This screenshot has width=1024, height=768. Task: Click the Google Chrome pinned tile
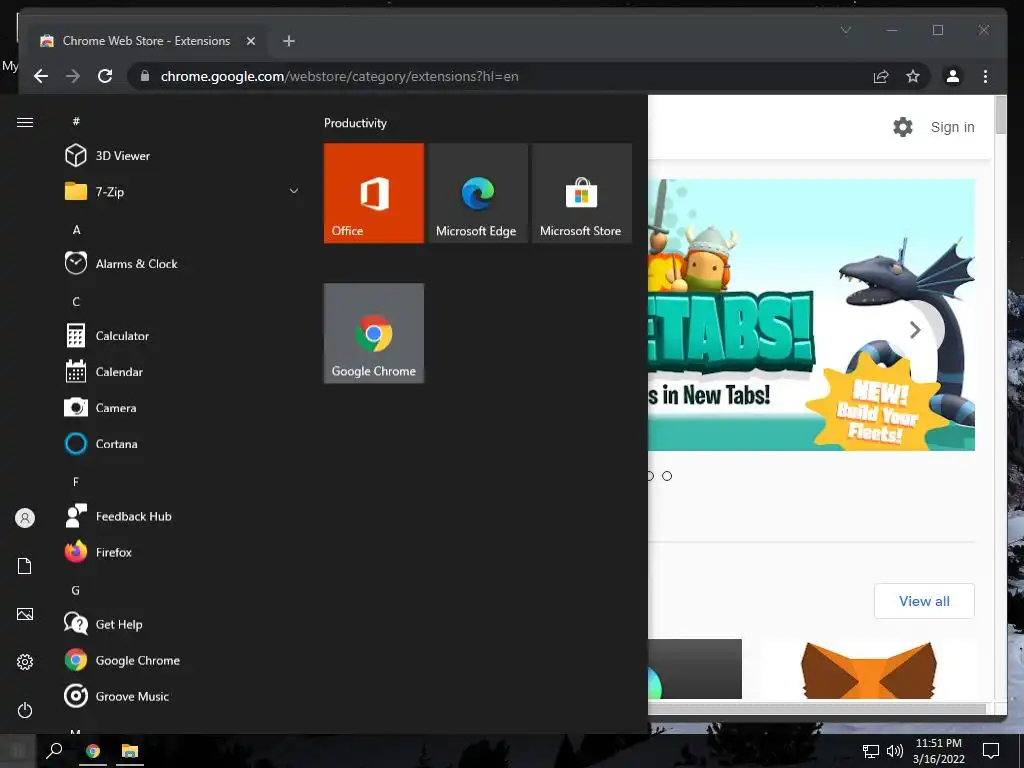coord(374,333)
